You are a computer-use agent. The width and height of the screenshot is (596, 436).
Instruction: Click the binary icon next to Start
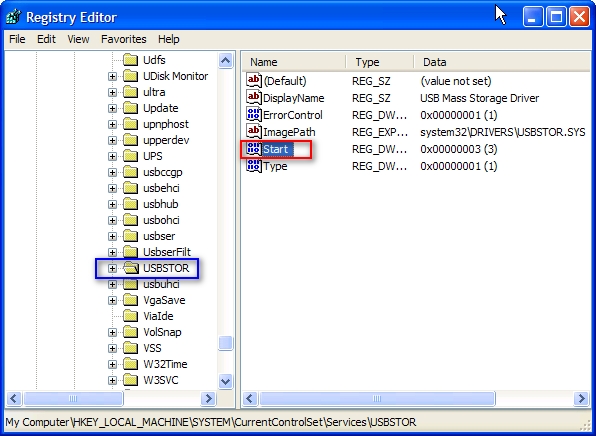254,149
